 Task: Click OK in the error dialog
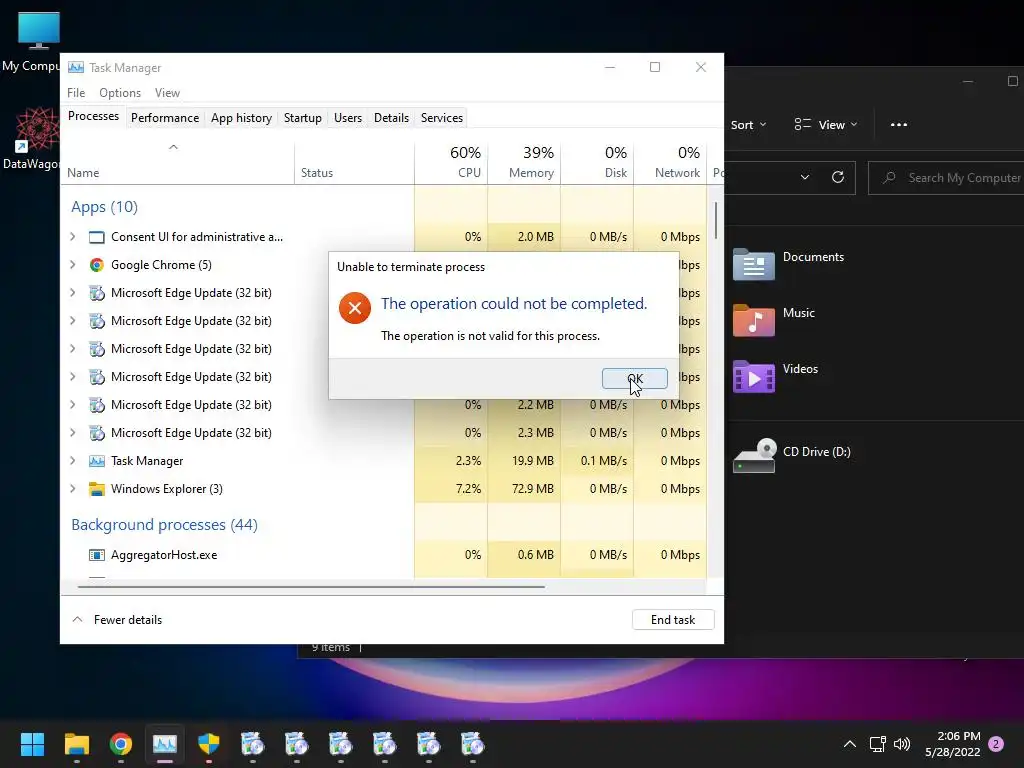click(x=634, y=378)
